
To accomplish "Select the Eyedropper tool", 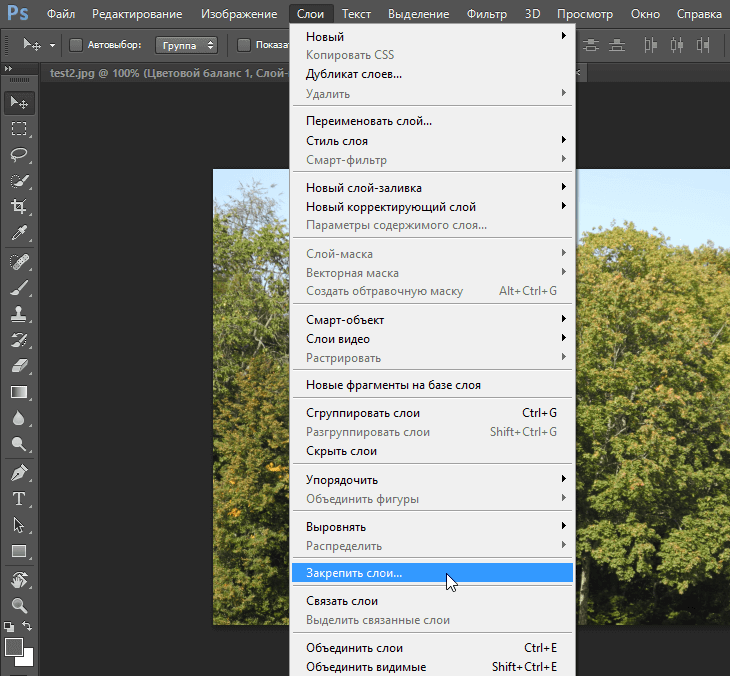I will pos(19,234).
